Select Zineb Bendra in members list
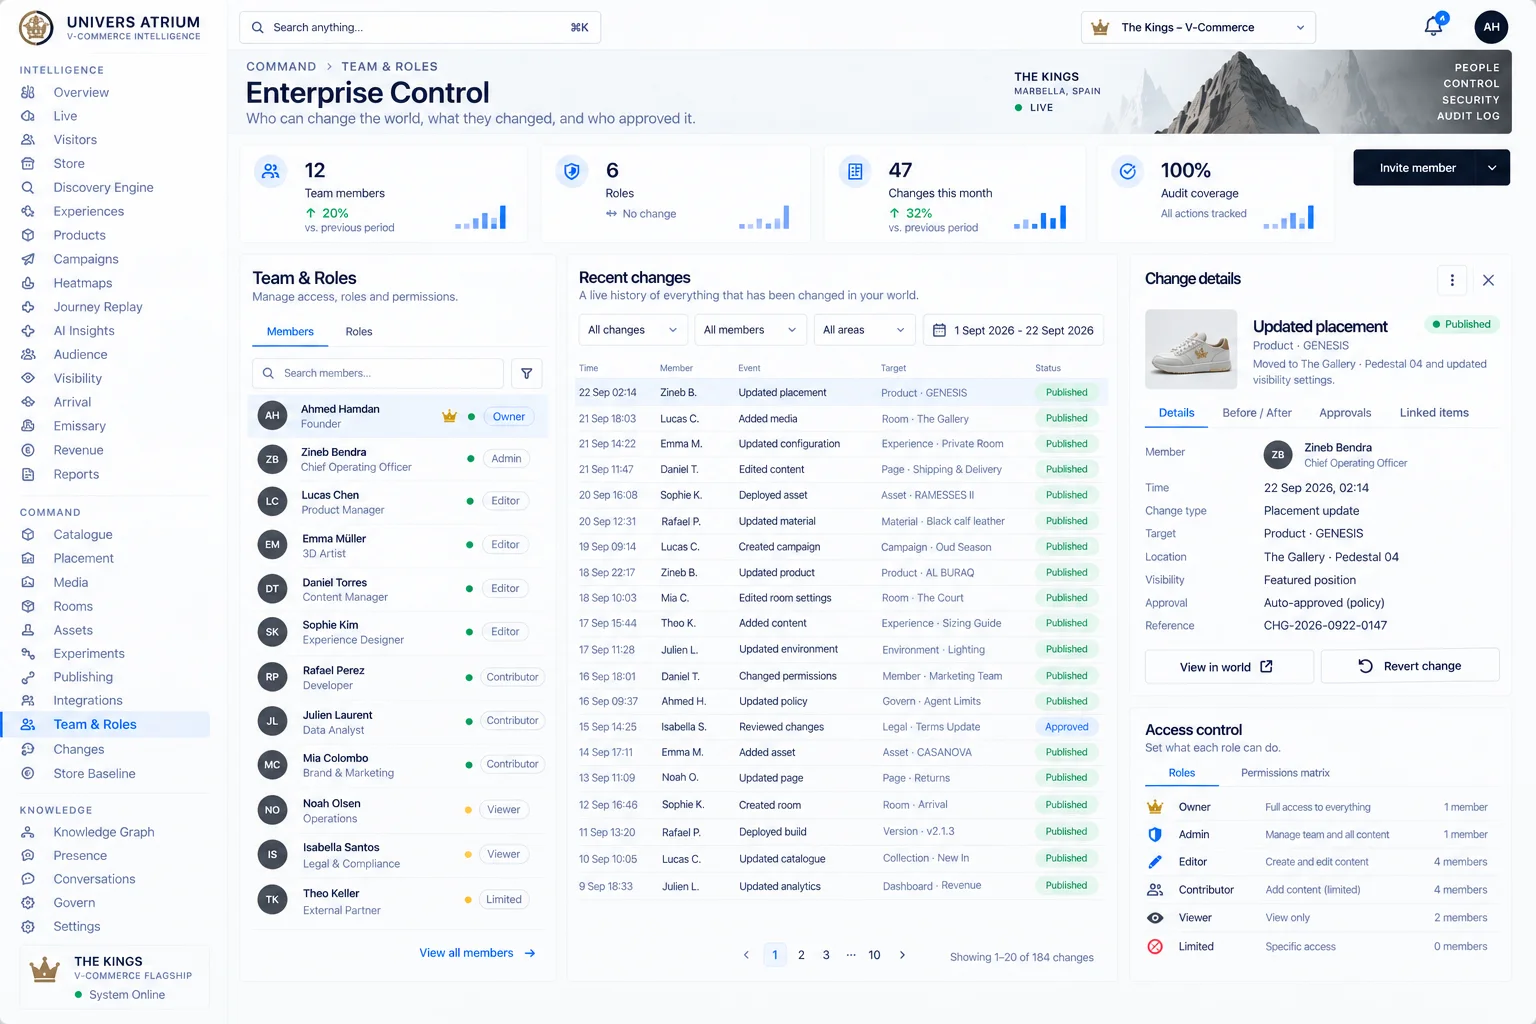Image resolution: width=1536 pixels, height=1024 pixels. click(398, 459)
